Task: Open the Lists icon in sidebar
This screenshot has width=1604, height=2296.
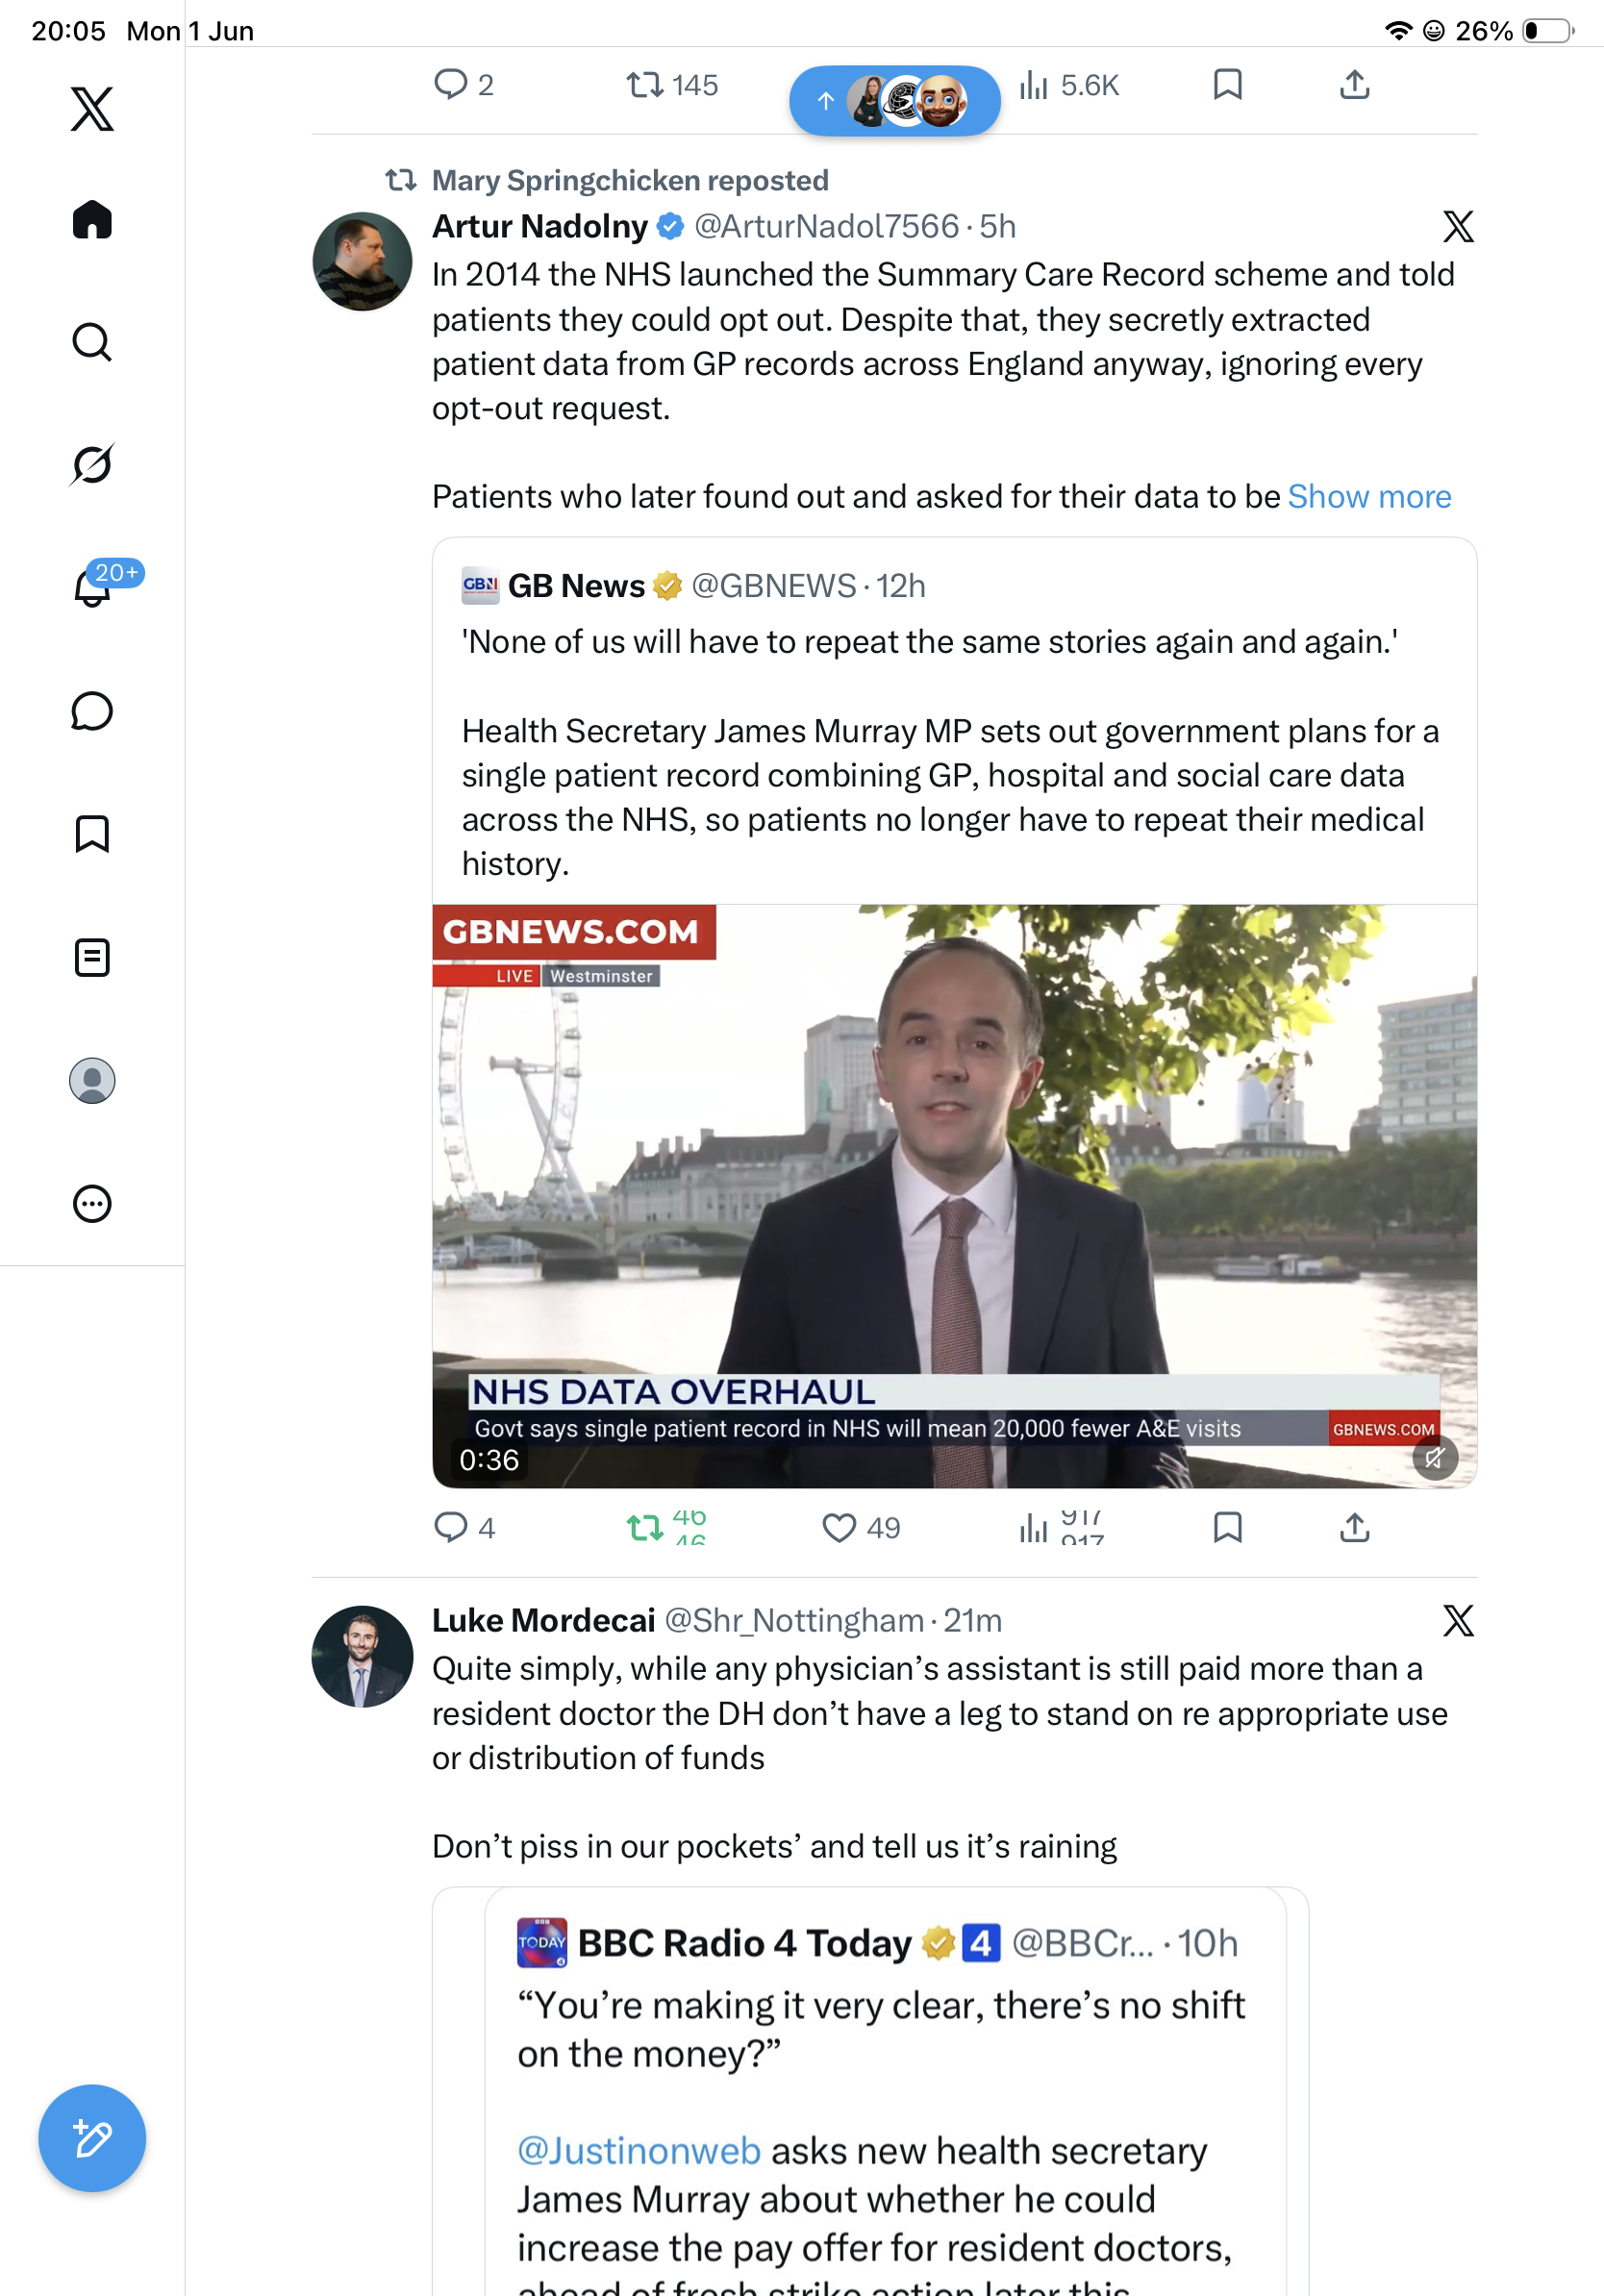Action: point(92,958)
